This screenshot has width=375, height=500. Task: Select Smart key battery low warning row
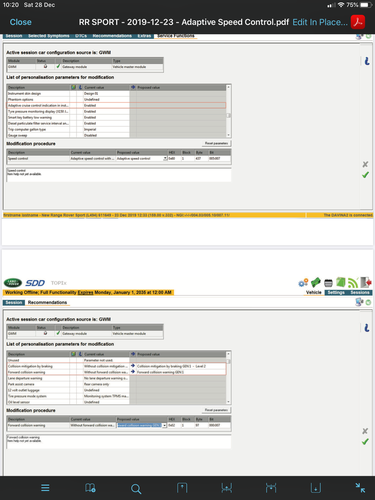tap(117, 117)
